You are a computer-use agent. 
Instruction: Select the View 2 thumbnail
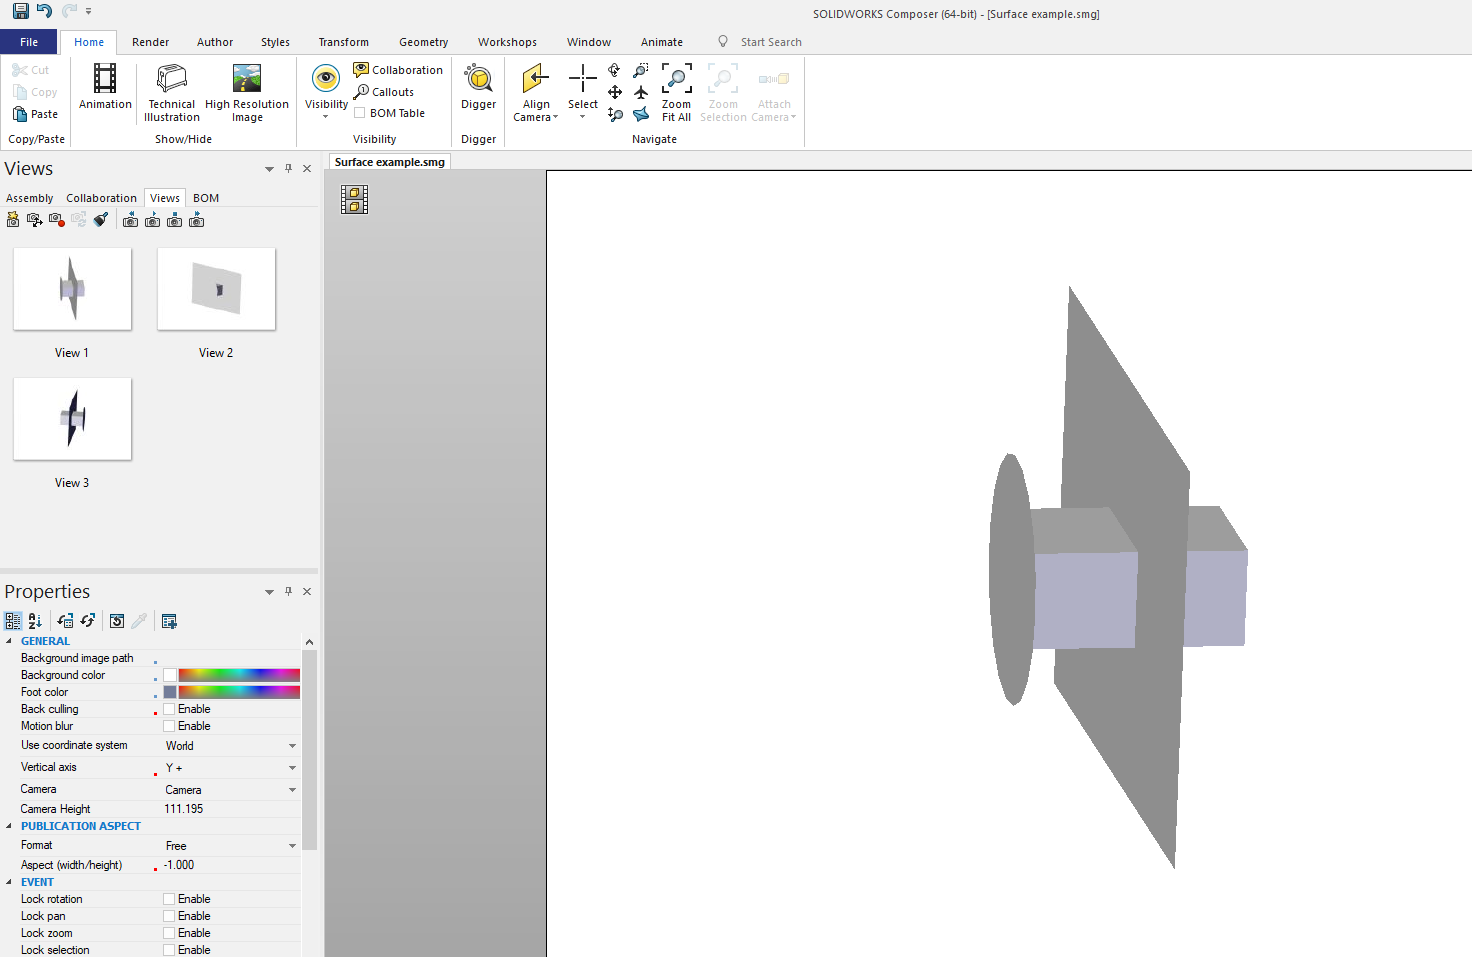(216, 289)
